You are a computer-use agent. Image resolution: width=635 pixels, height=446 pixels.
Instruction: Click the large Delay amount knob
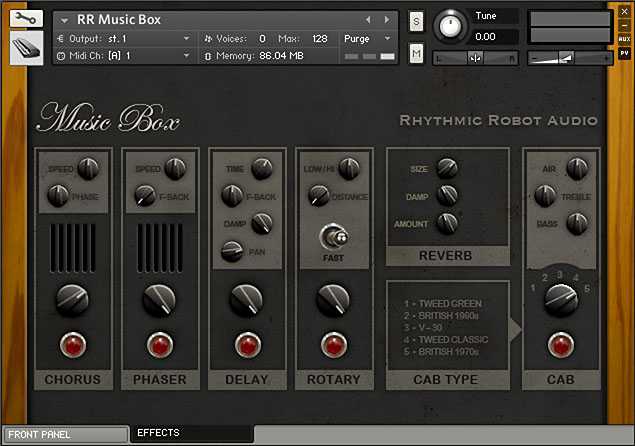point(247,300)
